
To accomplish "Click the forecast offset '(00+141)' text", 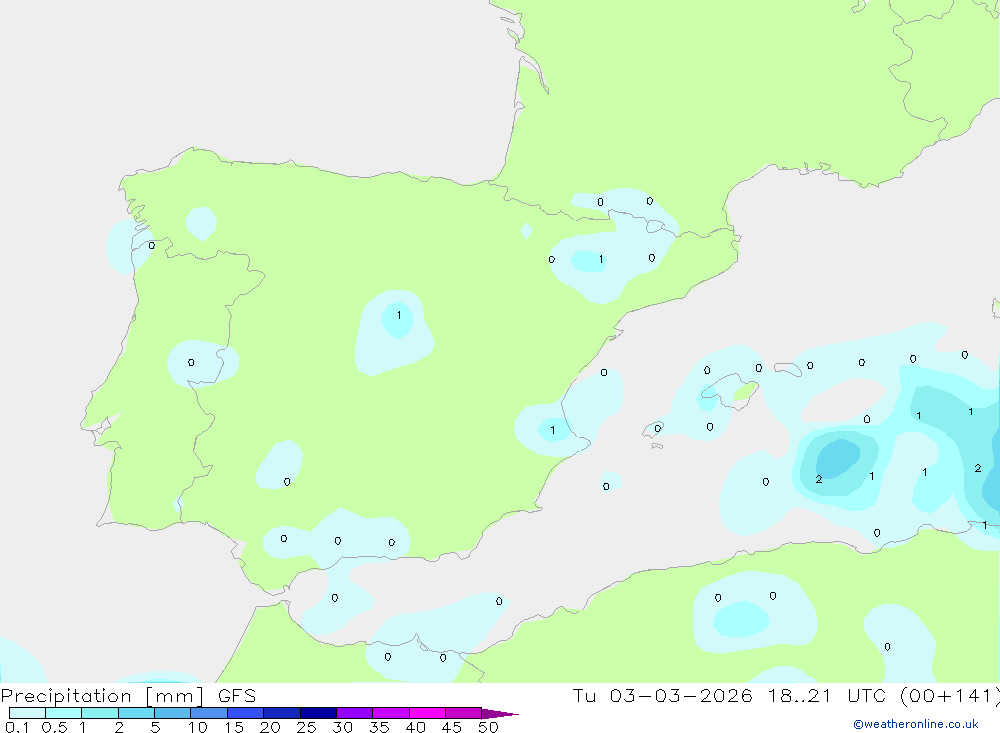I will click(x=950, y=695).
